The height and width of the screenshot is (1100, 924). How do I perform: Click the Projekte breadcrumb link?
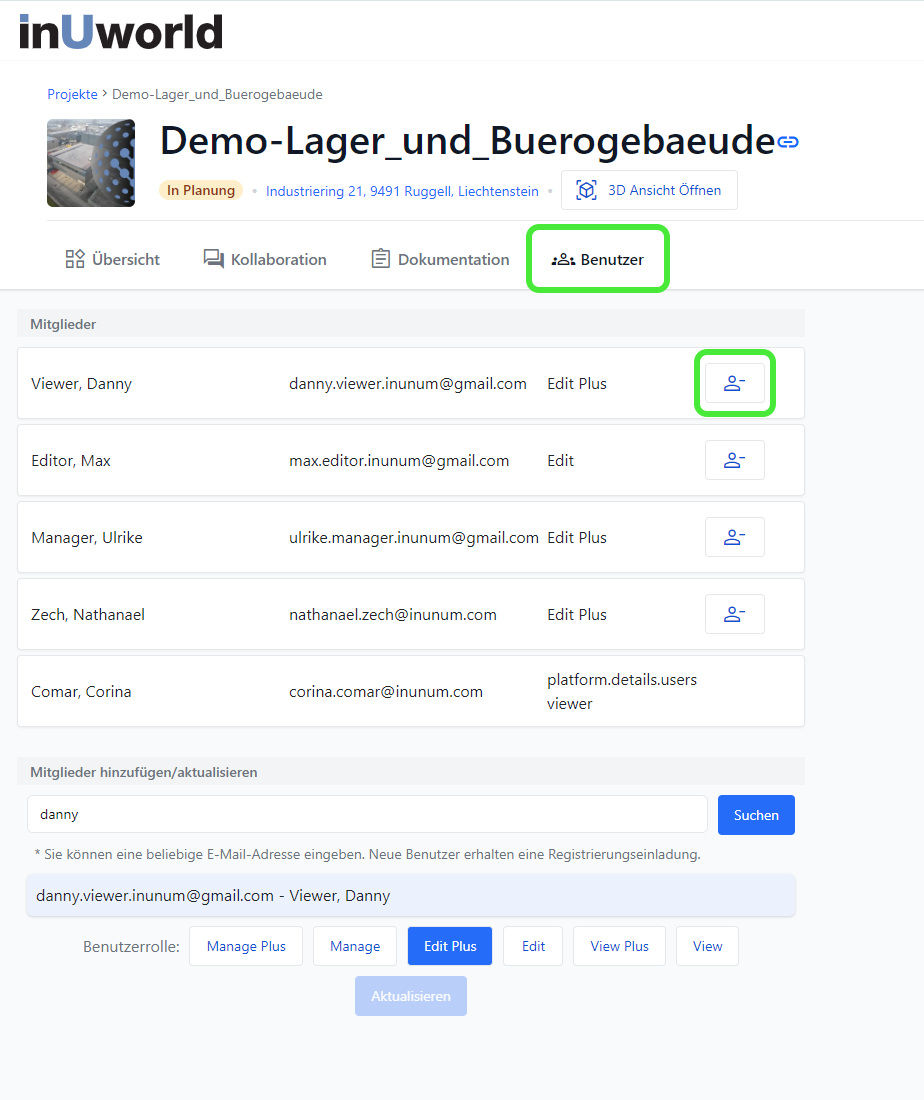click(72, 94)
